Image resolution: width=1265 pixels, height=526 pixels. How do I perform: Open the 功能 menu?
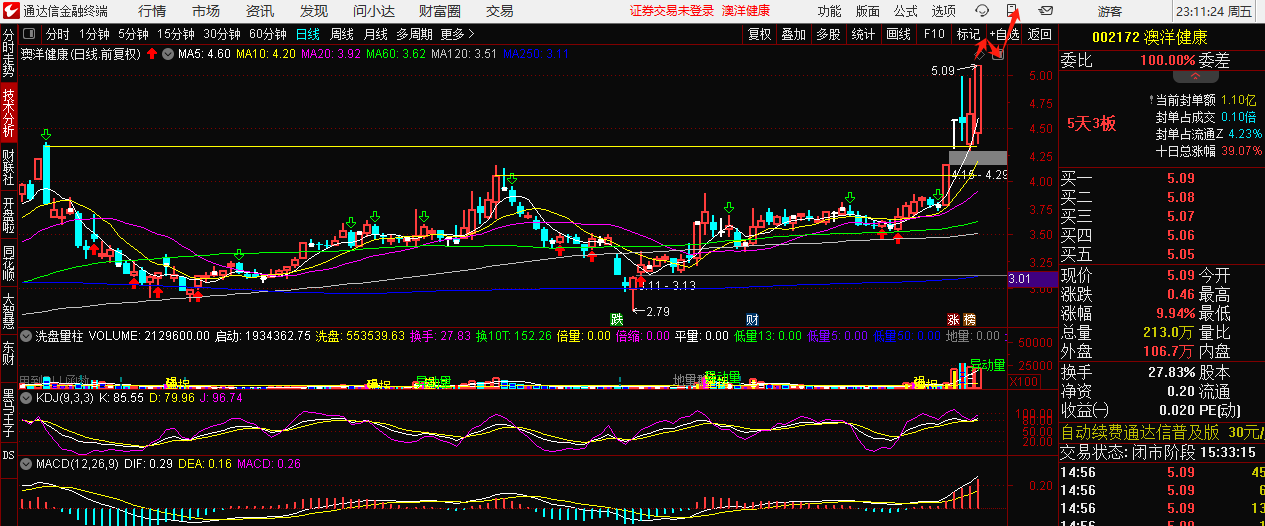(830, 11)
